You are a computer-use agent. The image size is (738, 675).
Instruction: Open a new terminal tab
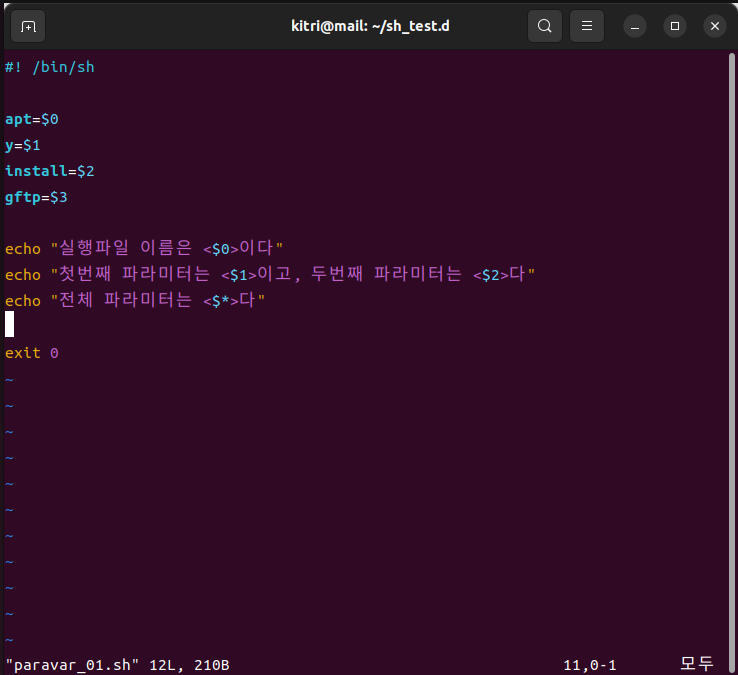[28, 26]
